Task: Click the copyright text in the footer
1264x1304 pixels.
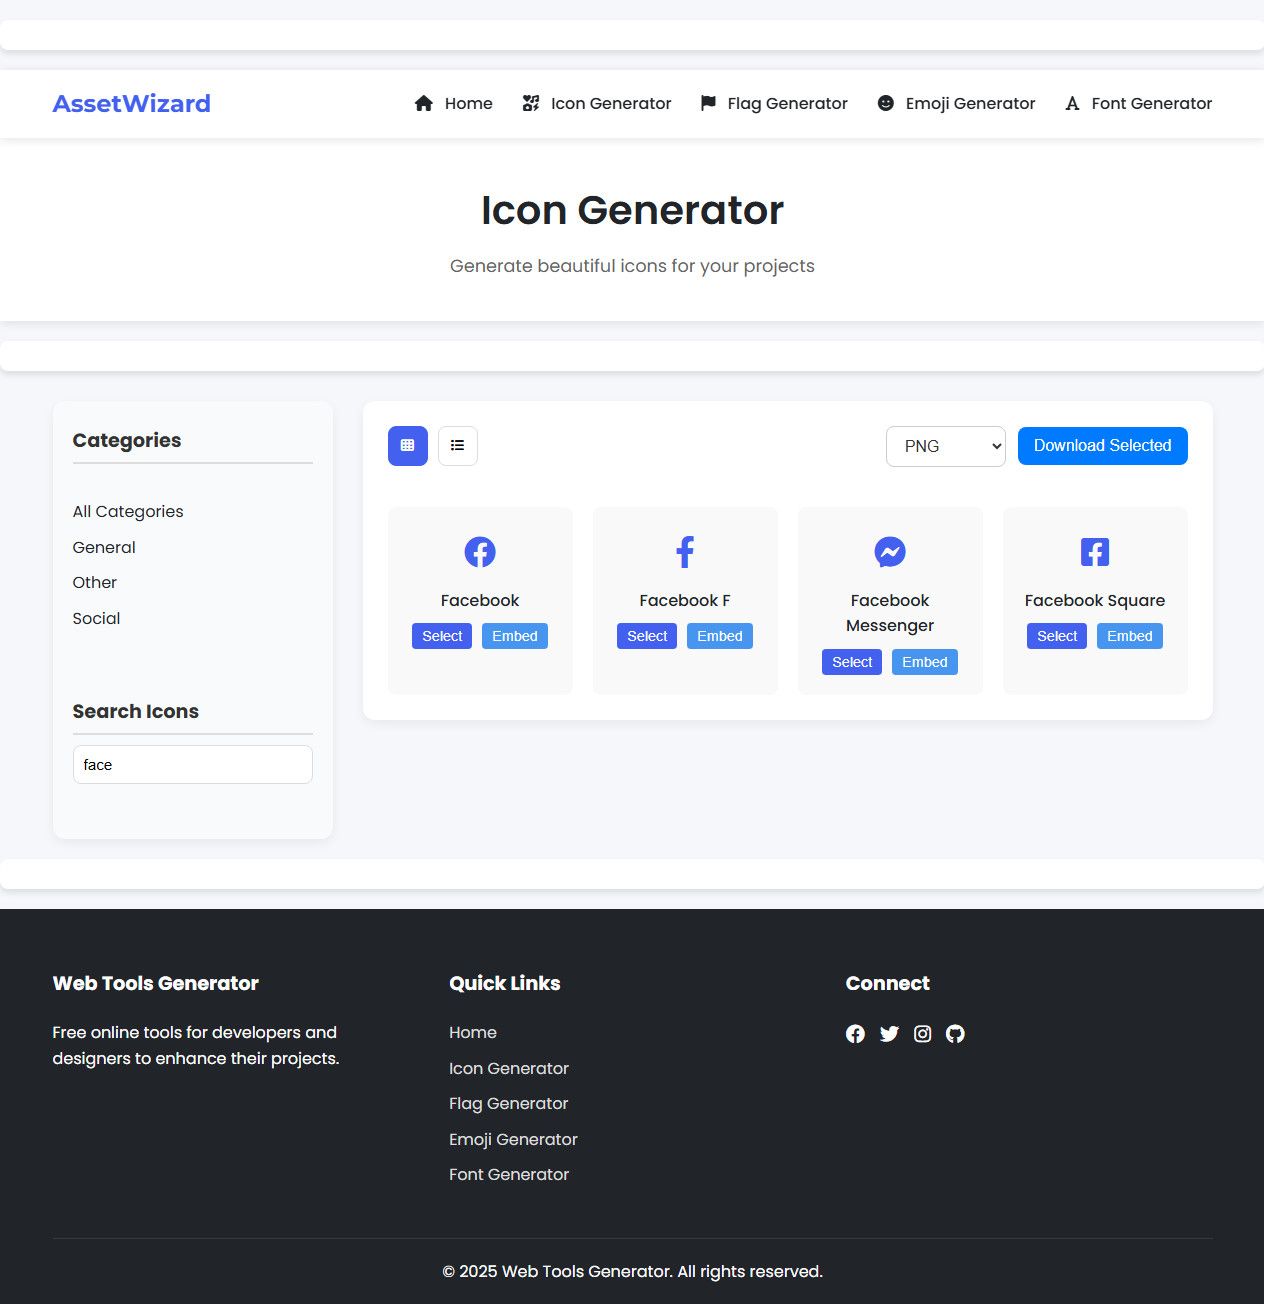Action: (x=632, y=1271)
